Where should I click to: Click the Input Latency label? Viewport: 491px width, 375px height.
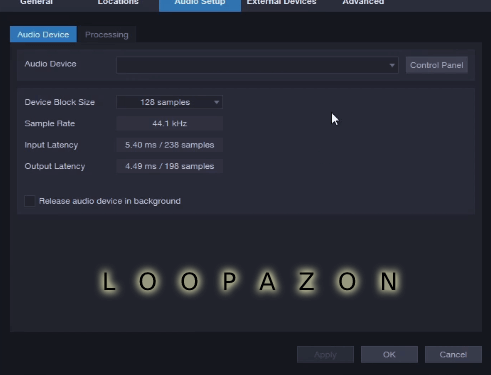[51, 145]
